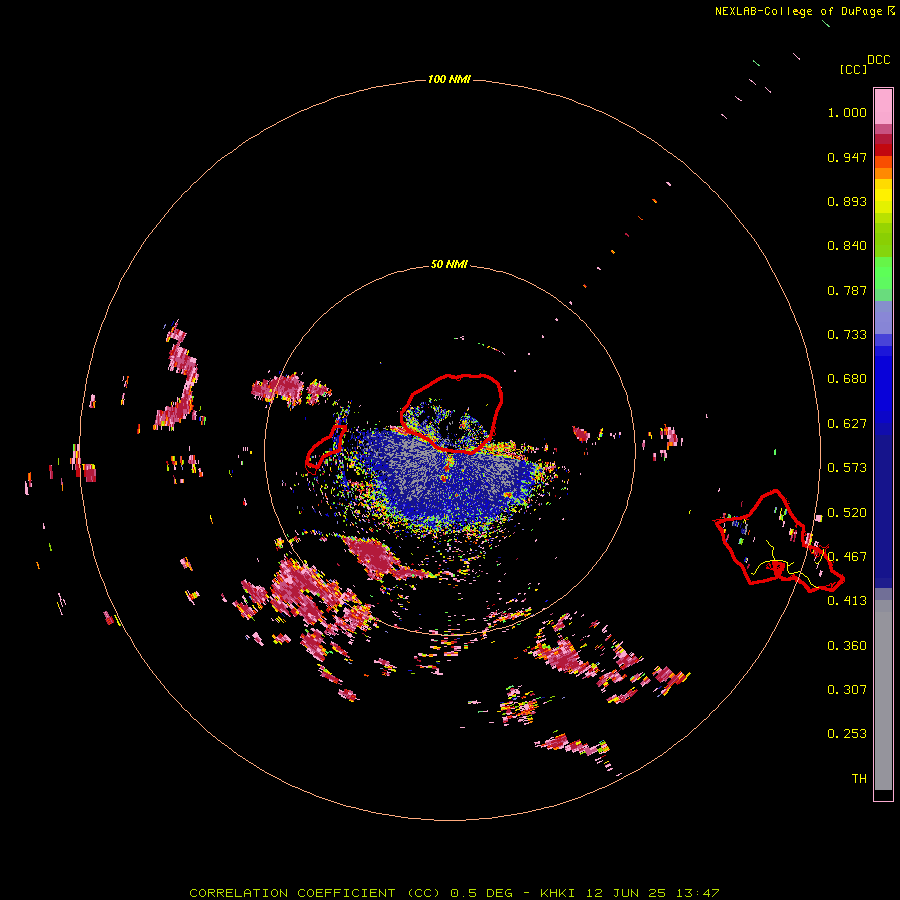Select the 0.840 scale value
This screenshot has height=900, width=900.
tap(847, 246)
